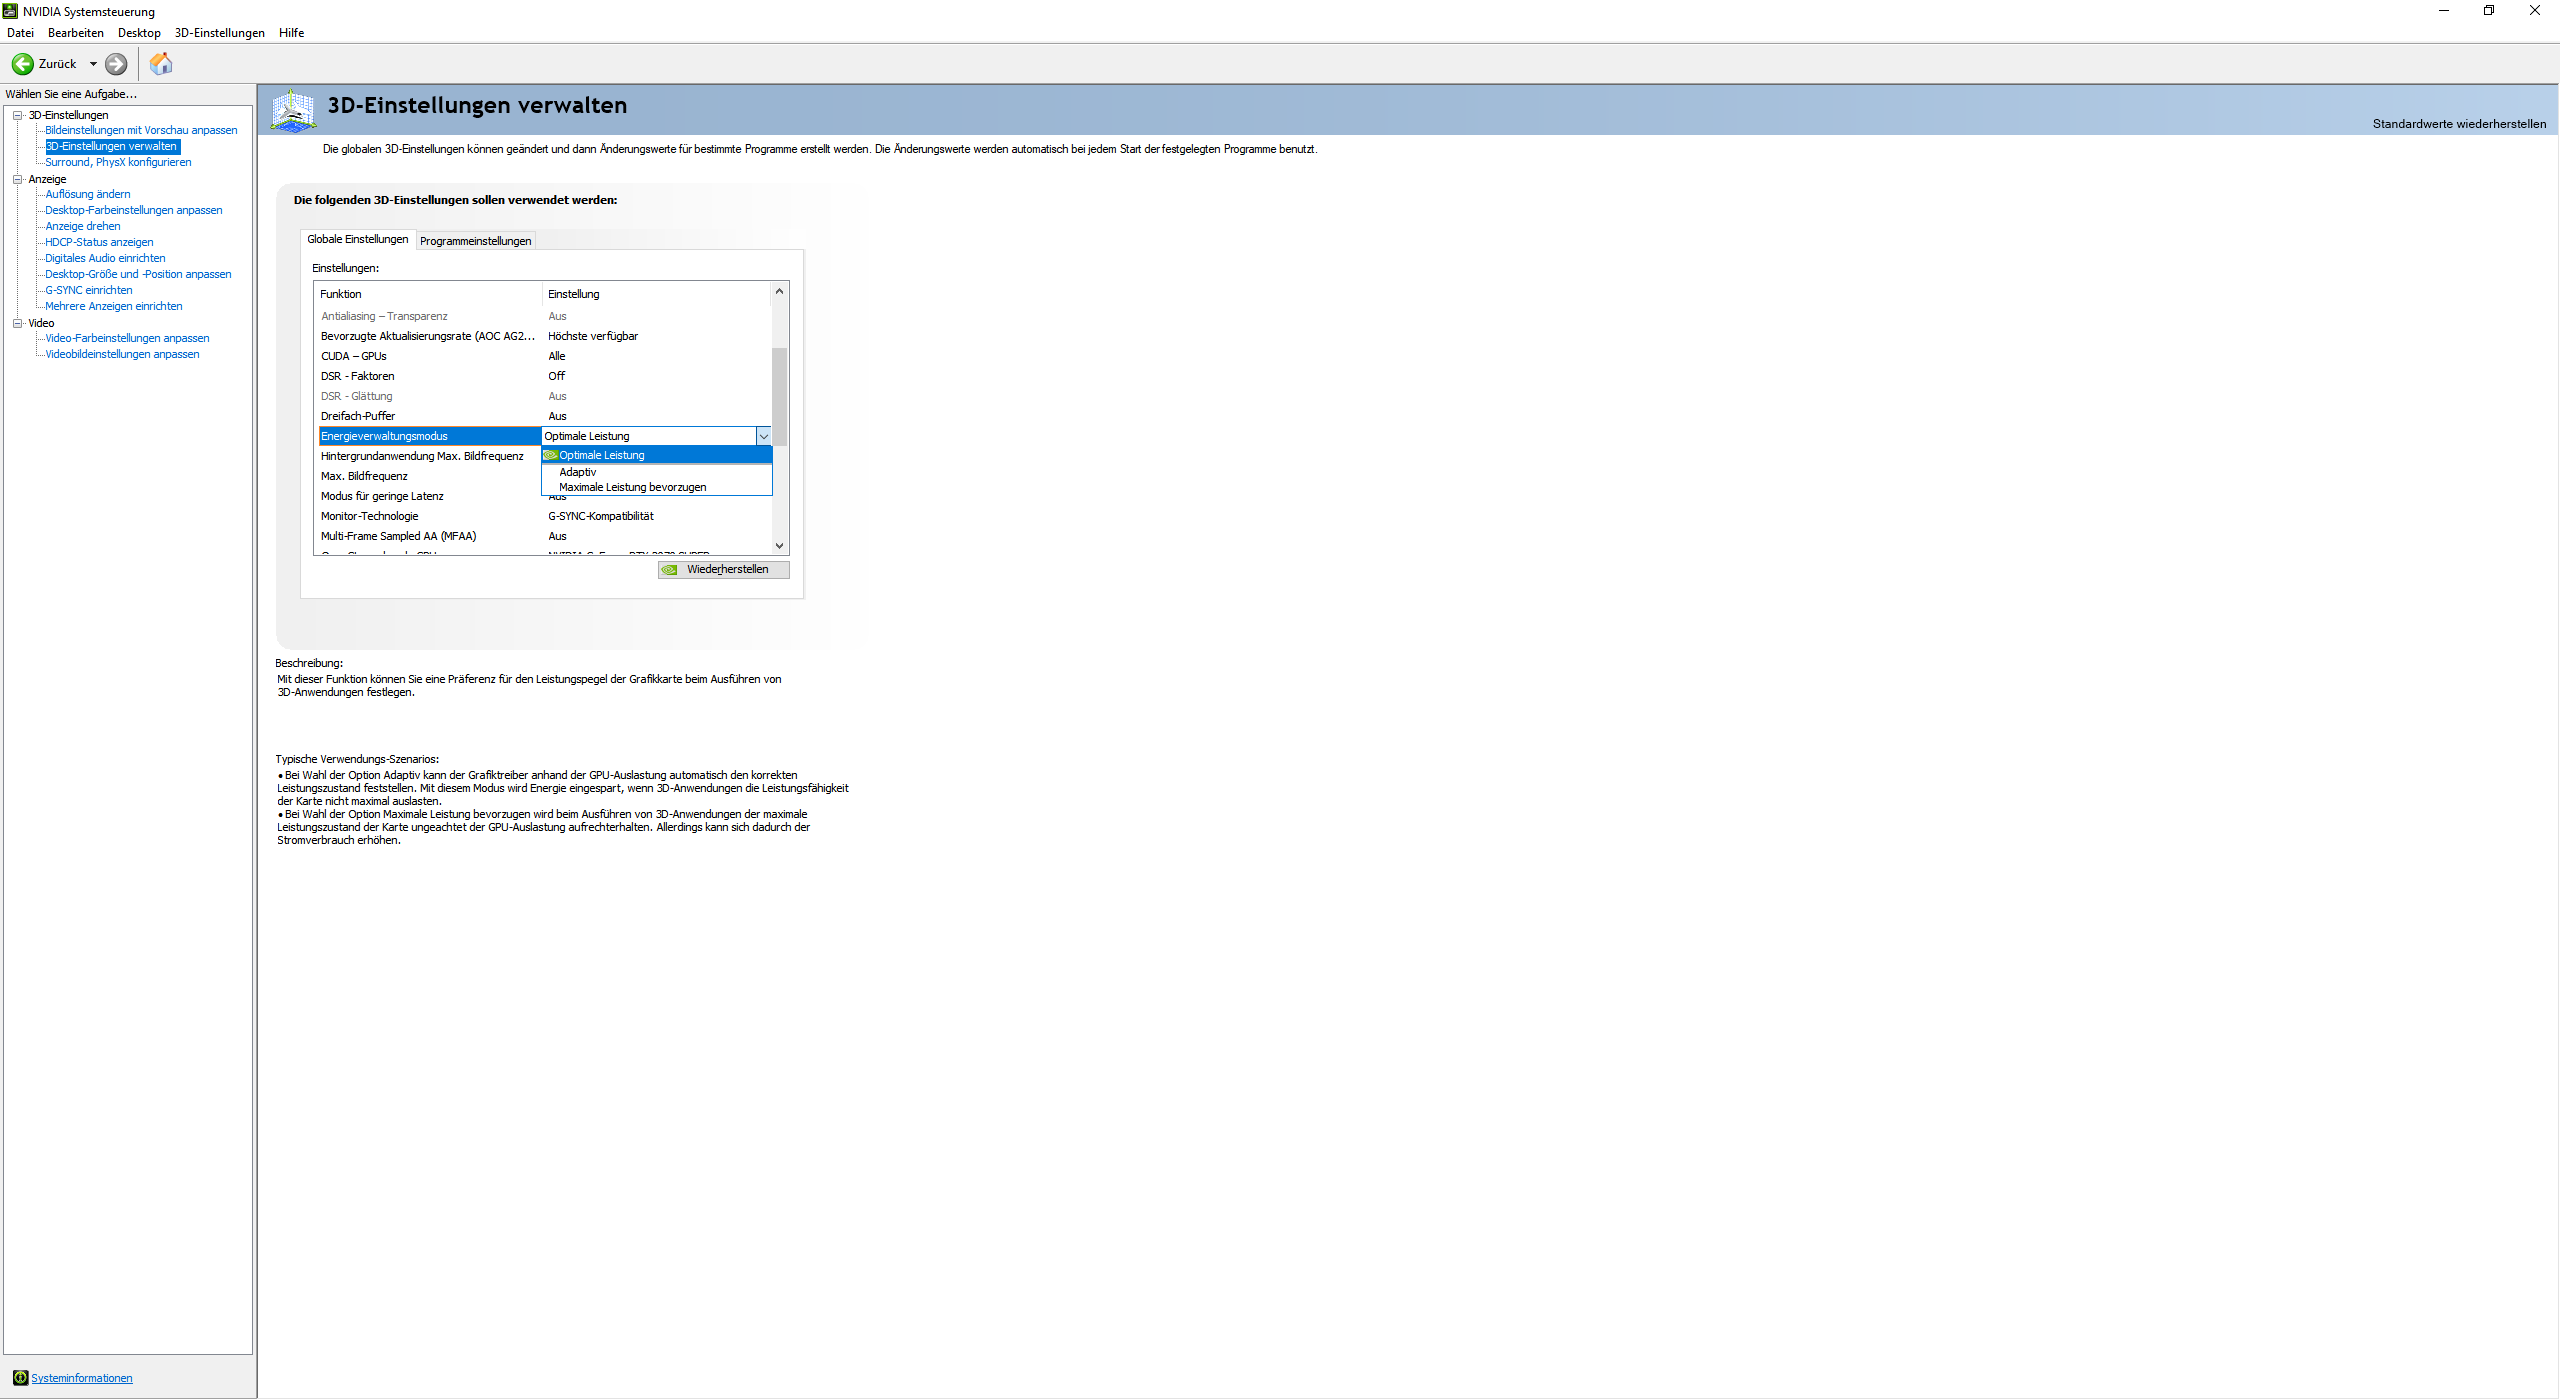This screenshot has width=2560, height=1400.
Task: Click the NVIDIA app icon in title bar
Action: click(10, 11)
